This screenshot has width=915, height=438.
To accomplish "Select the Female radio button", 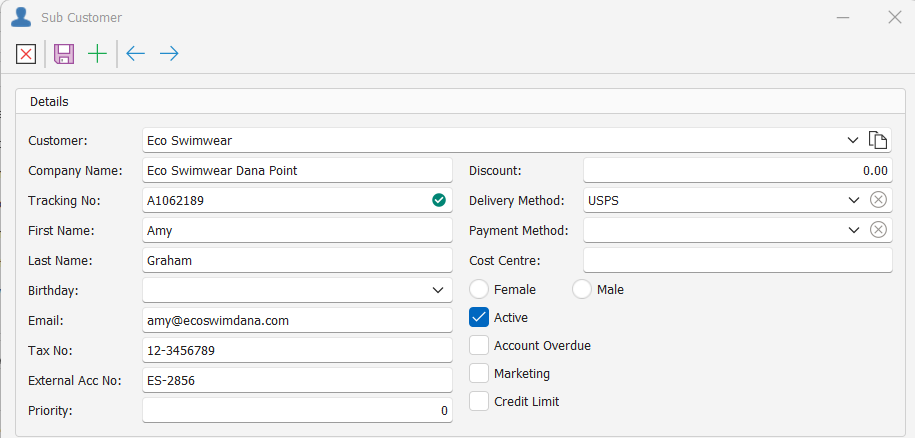I will (479, 289).
